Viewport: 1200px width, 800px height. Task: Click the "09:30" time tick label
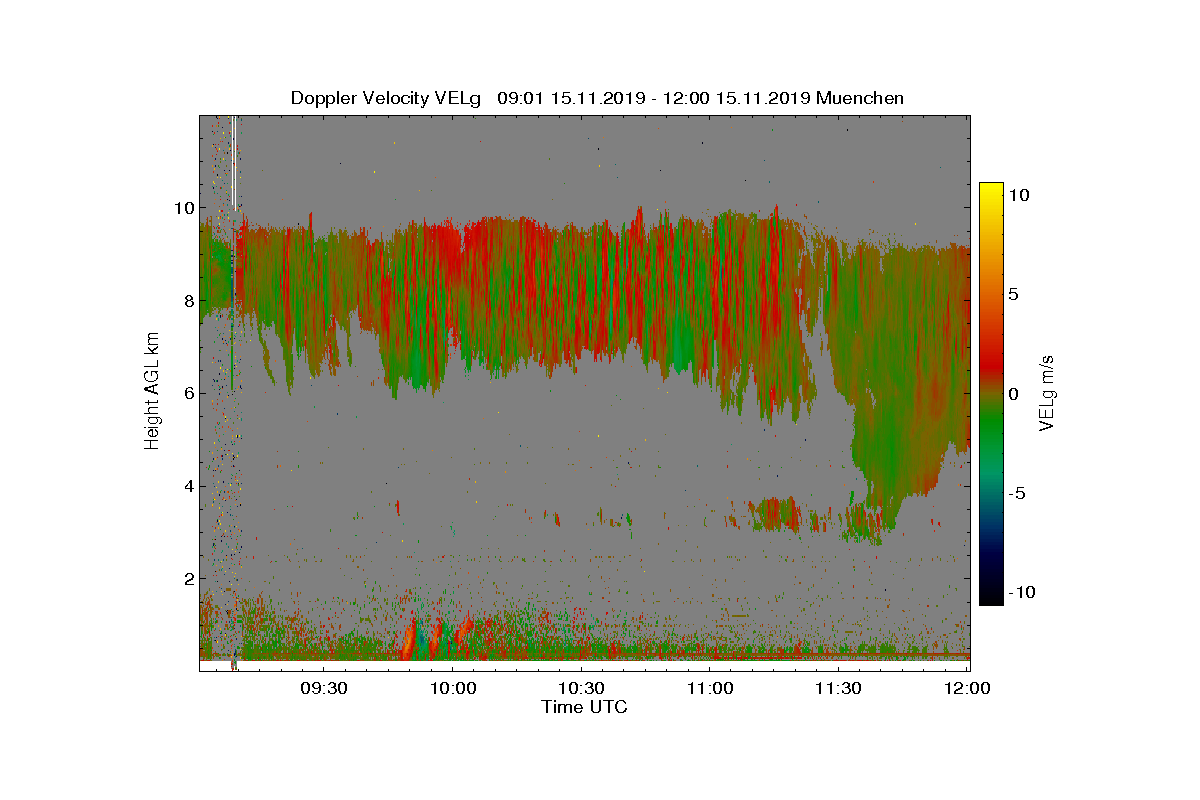point(324,688)
